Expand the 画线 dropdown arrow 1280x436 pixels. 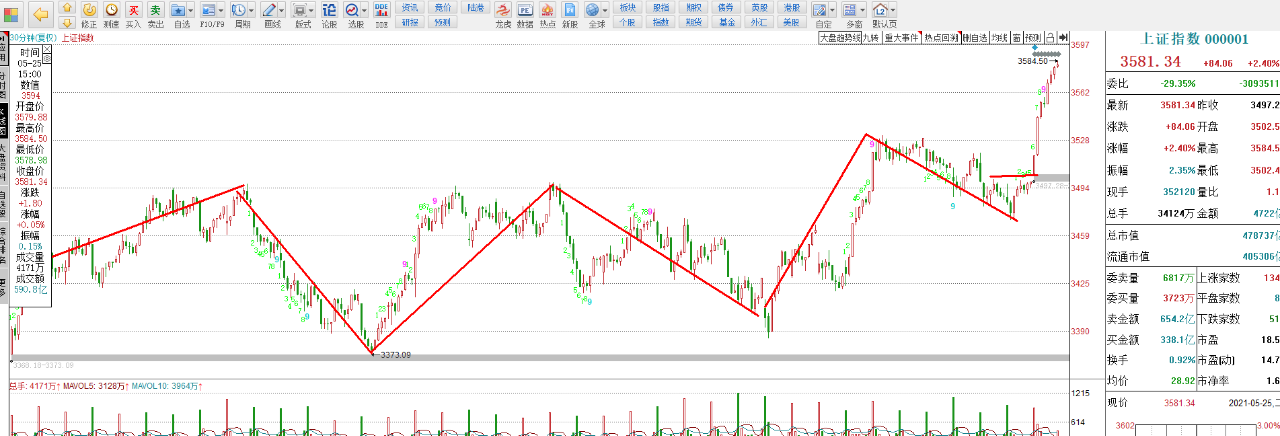click(x=283, y=10)
